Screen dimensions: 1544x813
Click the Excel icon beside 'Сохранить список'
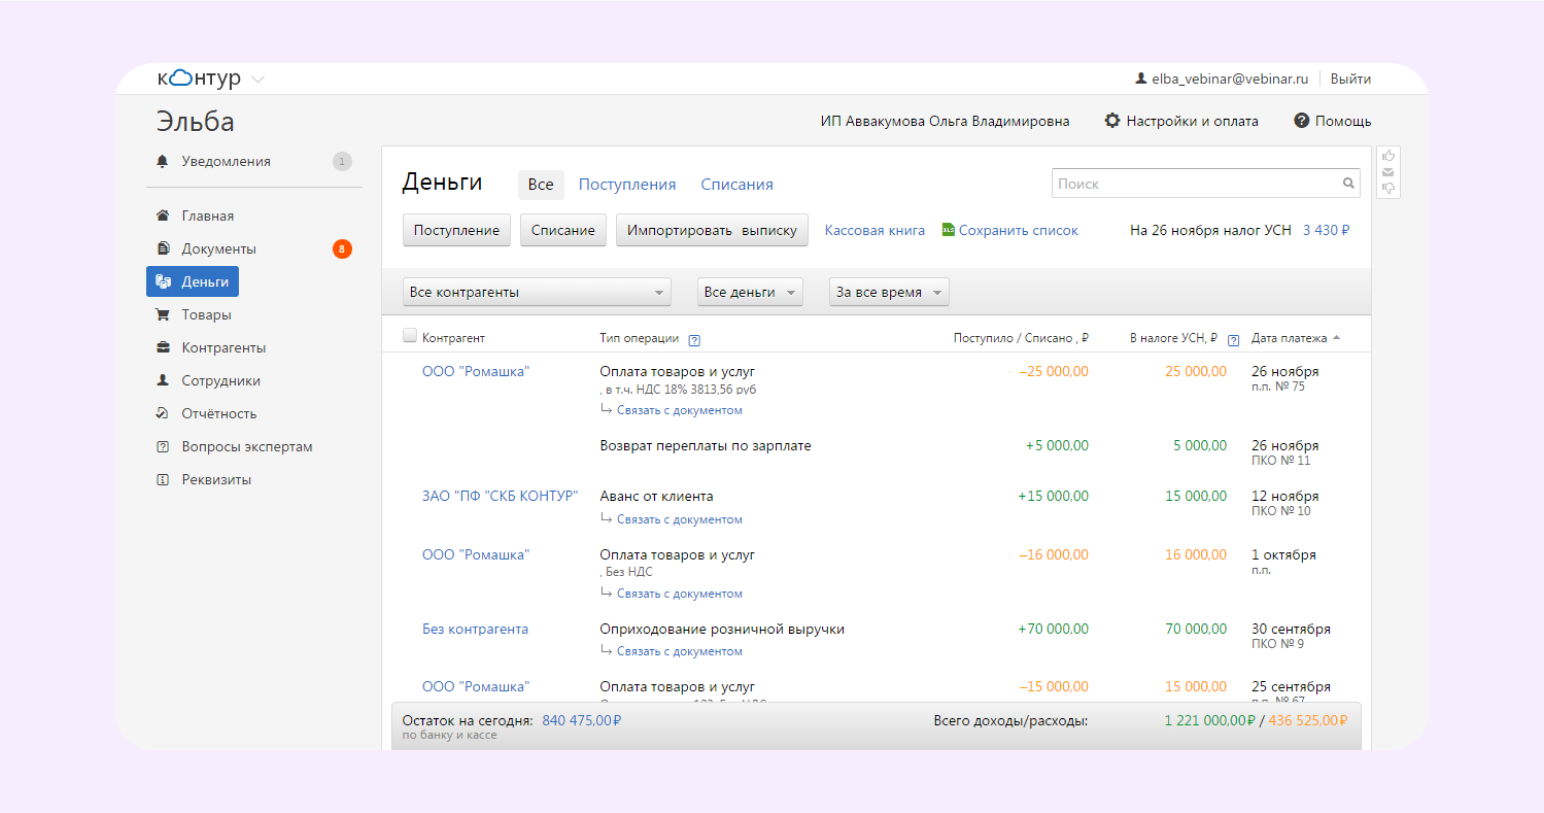[x=948, y=230]
